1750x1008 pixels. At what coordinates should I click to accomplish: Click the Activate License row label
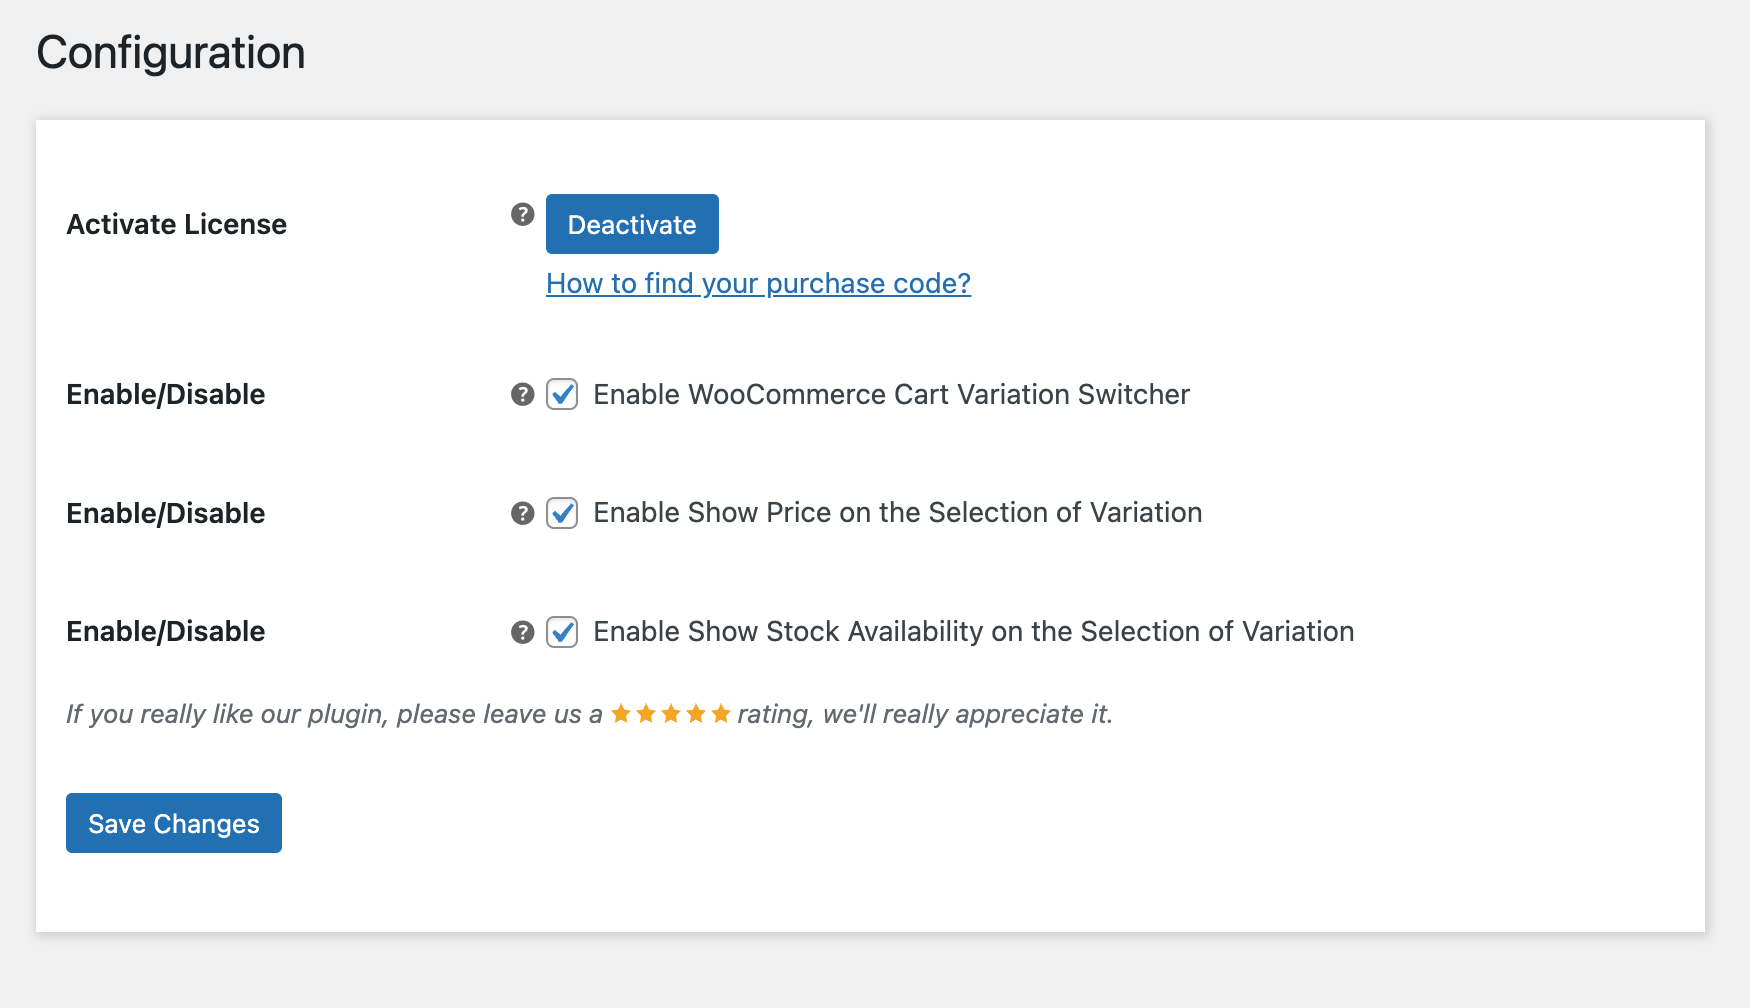click(176, 224)
